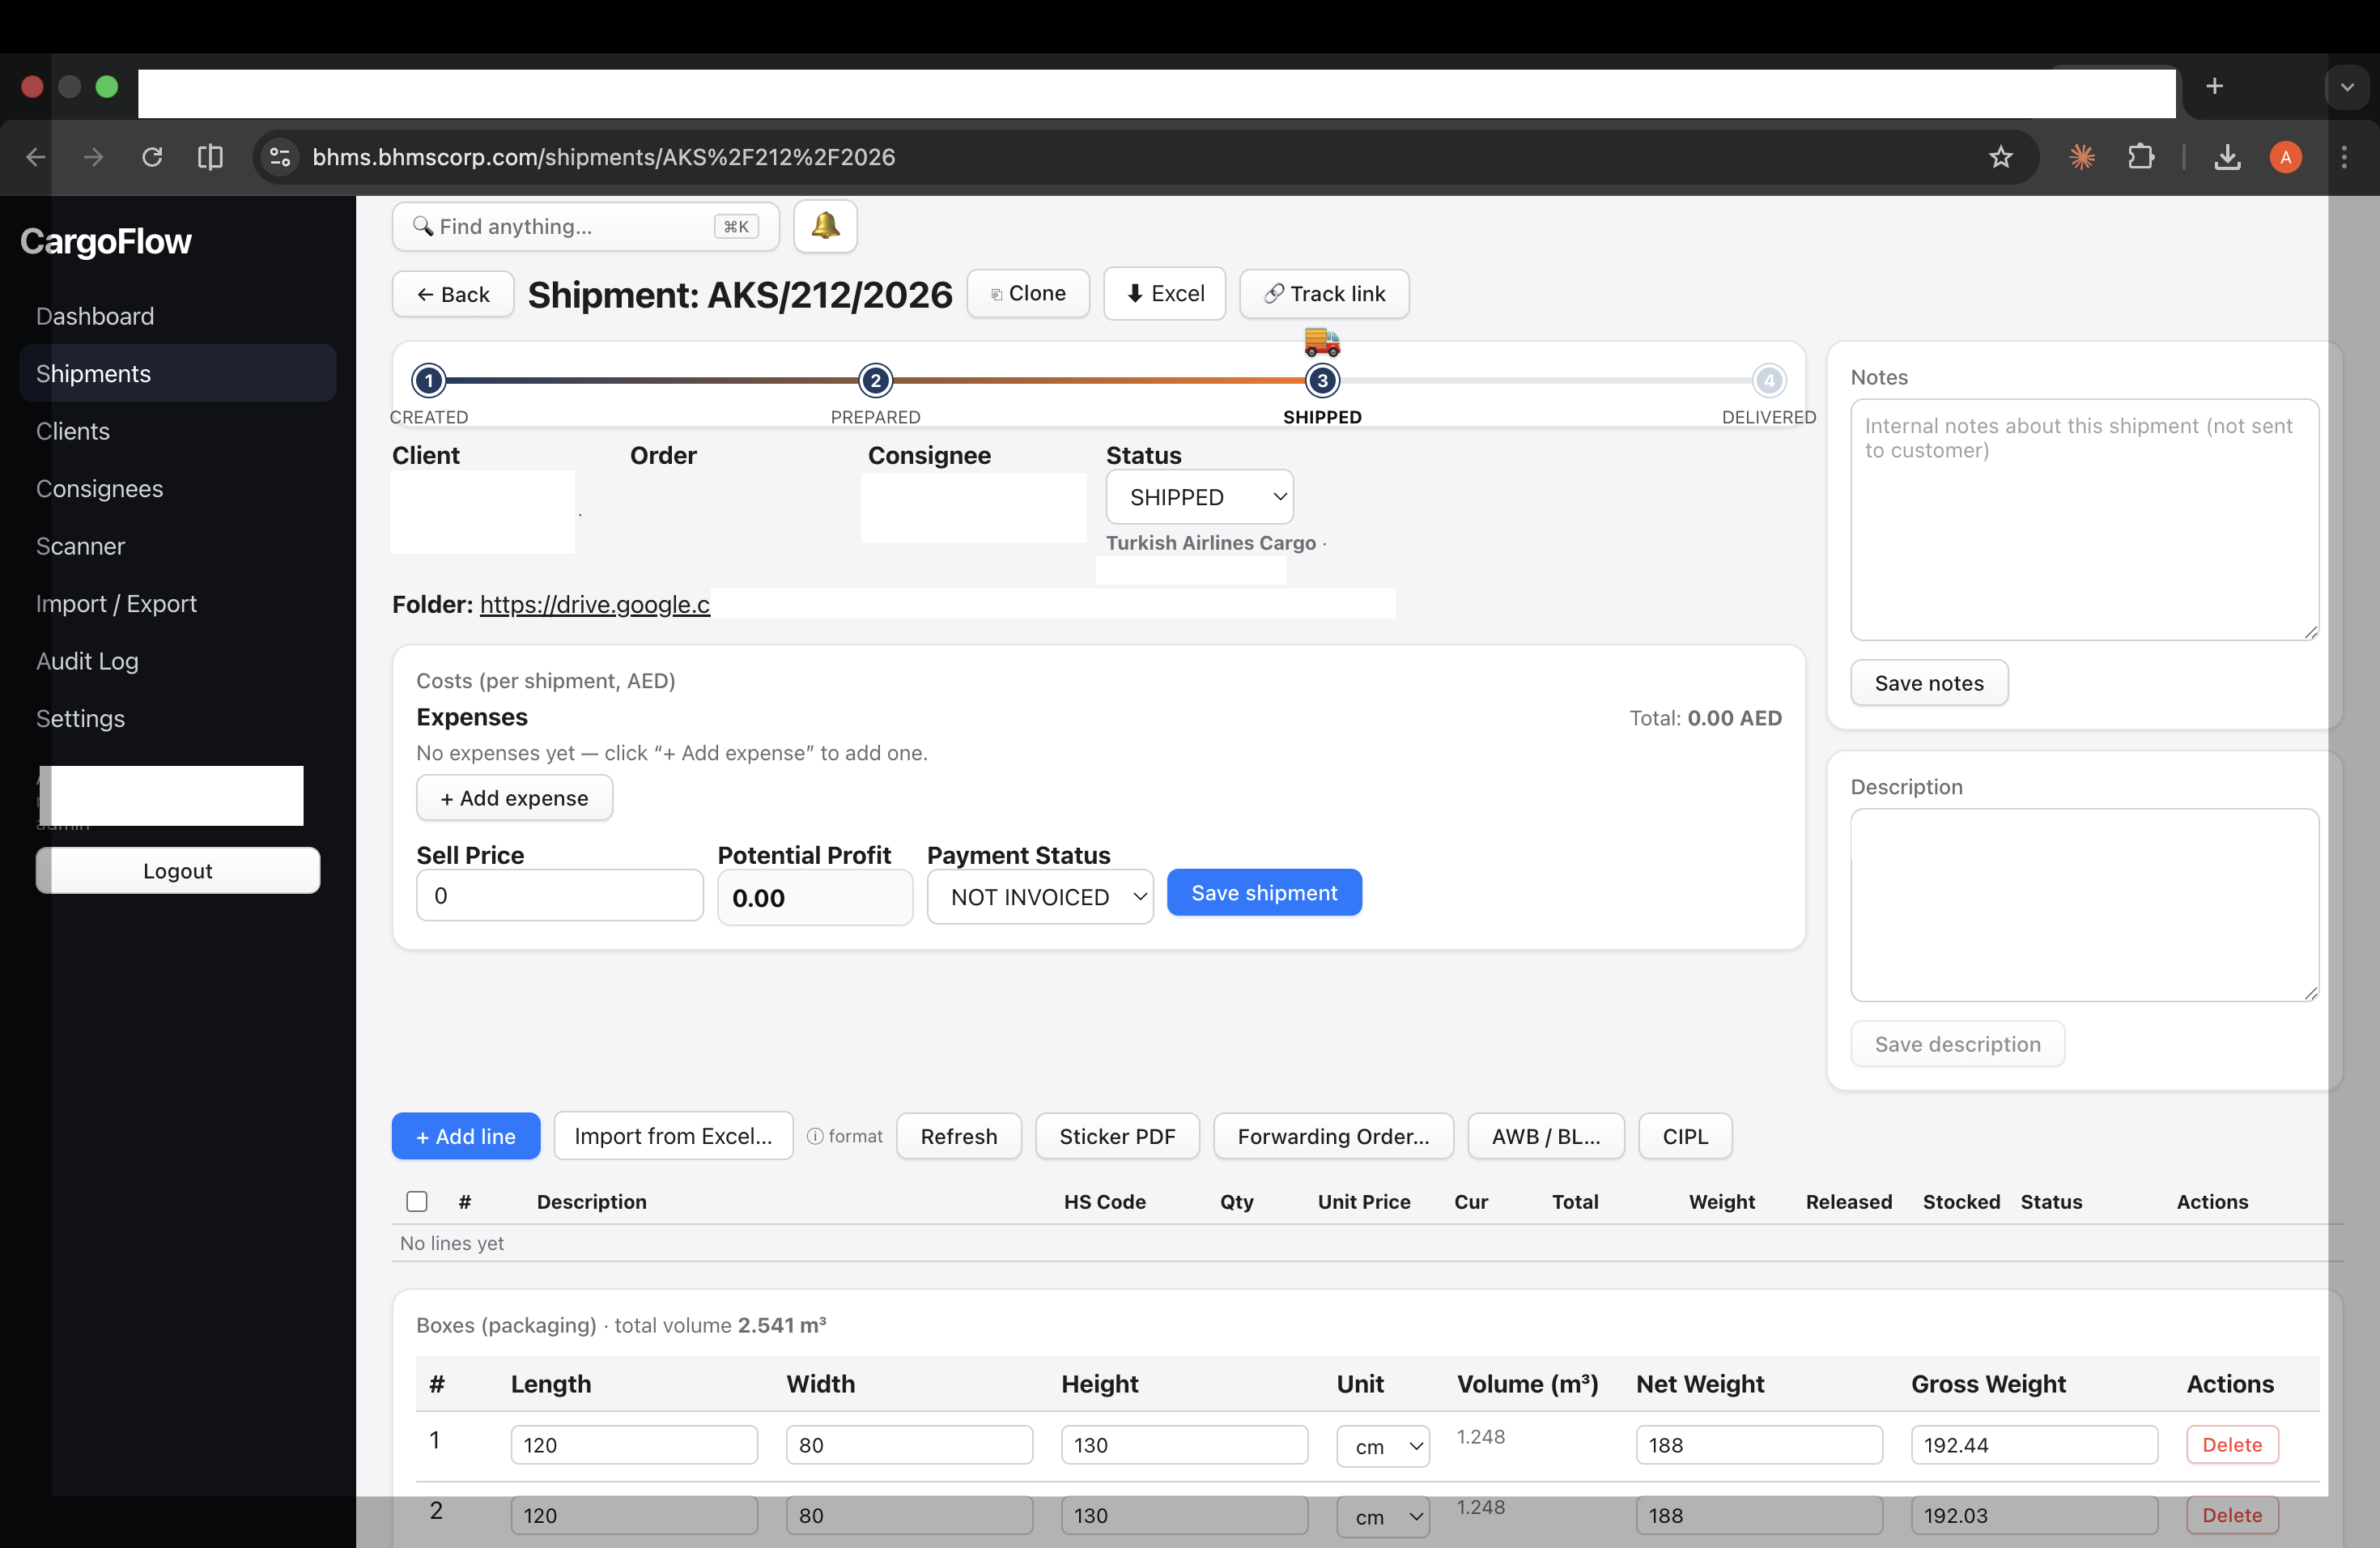Viewport: 2380px width, 1548px height.
Task: Export the shipment to Excel
Action: (1164, 293)
